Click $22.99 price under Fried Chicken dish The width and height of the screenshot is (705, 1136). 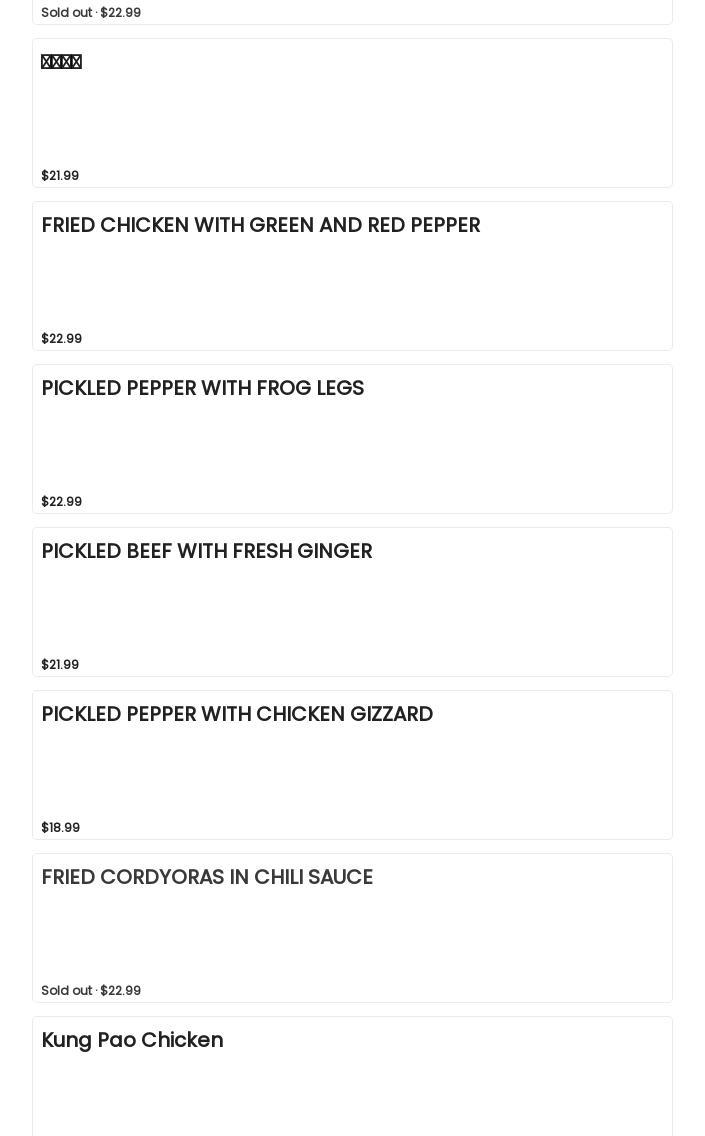(61, 338)
